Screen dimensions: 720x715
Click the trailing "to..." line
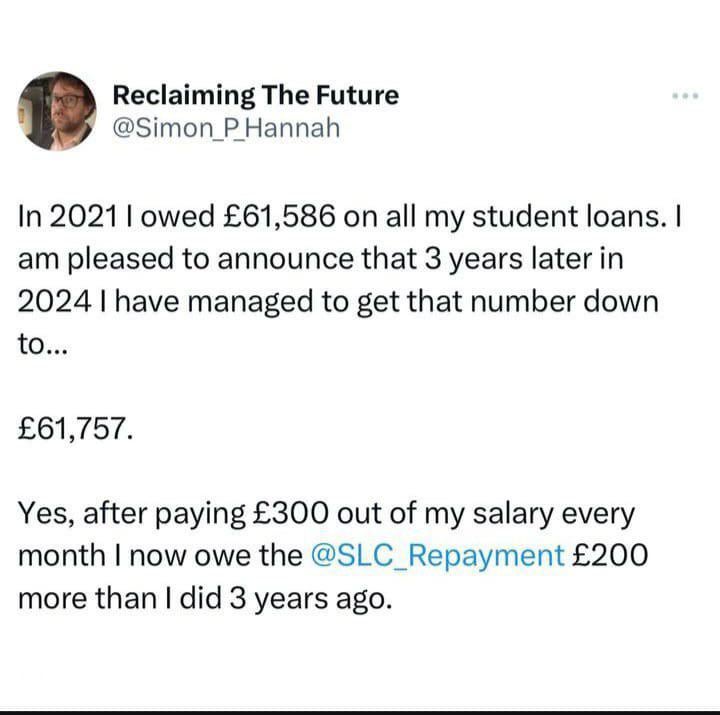[43, 344]
